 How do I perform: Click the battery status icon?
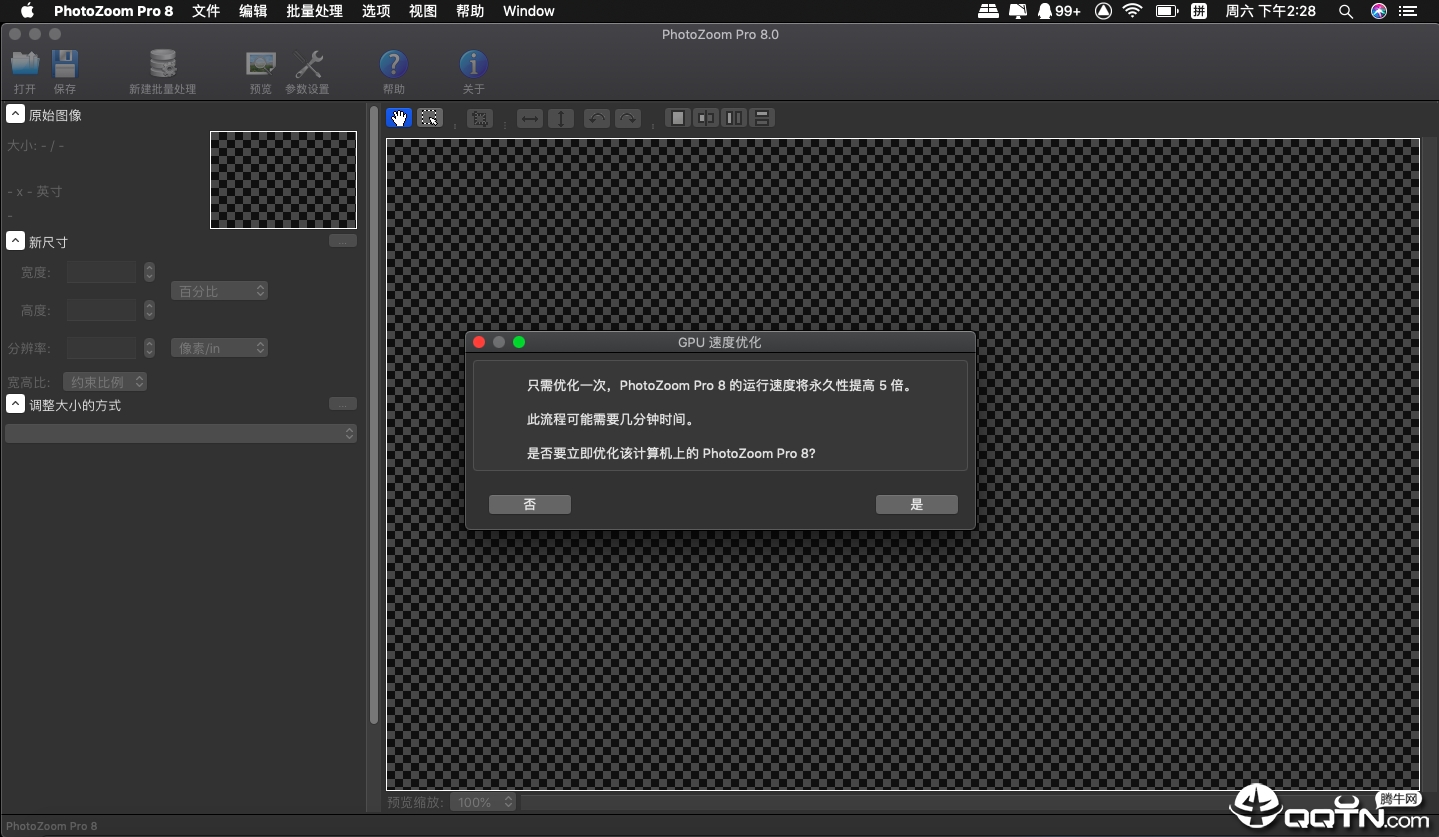pos(1166,11)
